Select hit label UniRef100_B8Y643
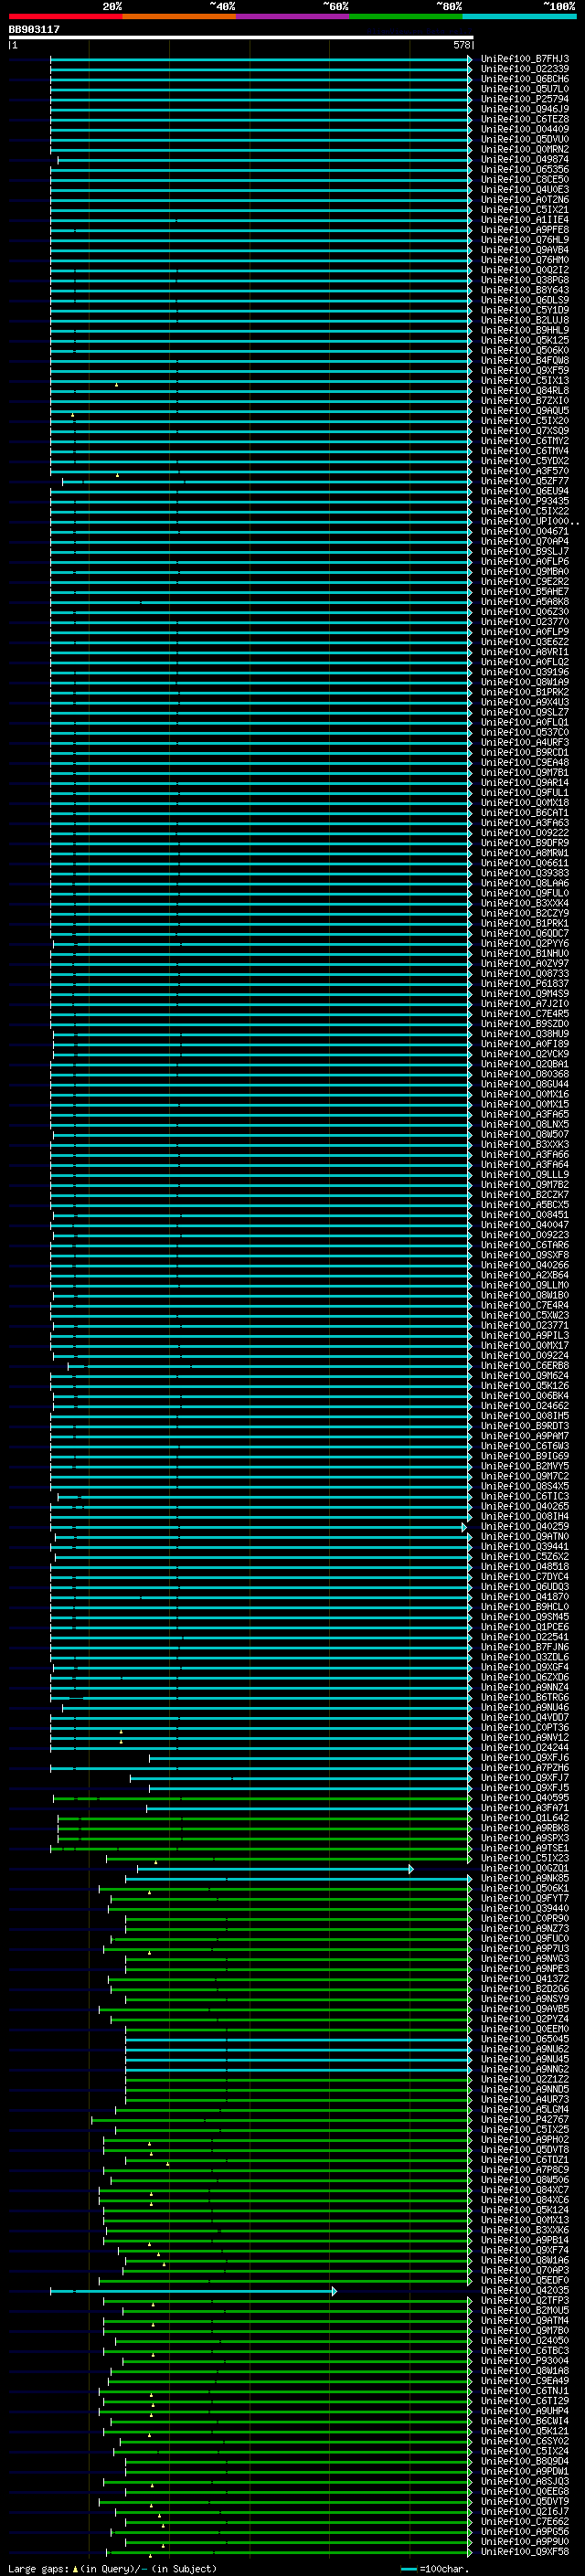585x2576 pixels. click(x=525, y=290)
